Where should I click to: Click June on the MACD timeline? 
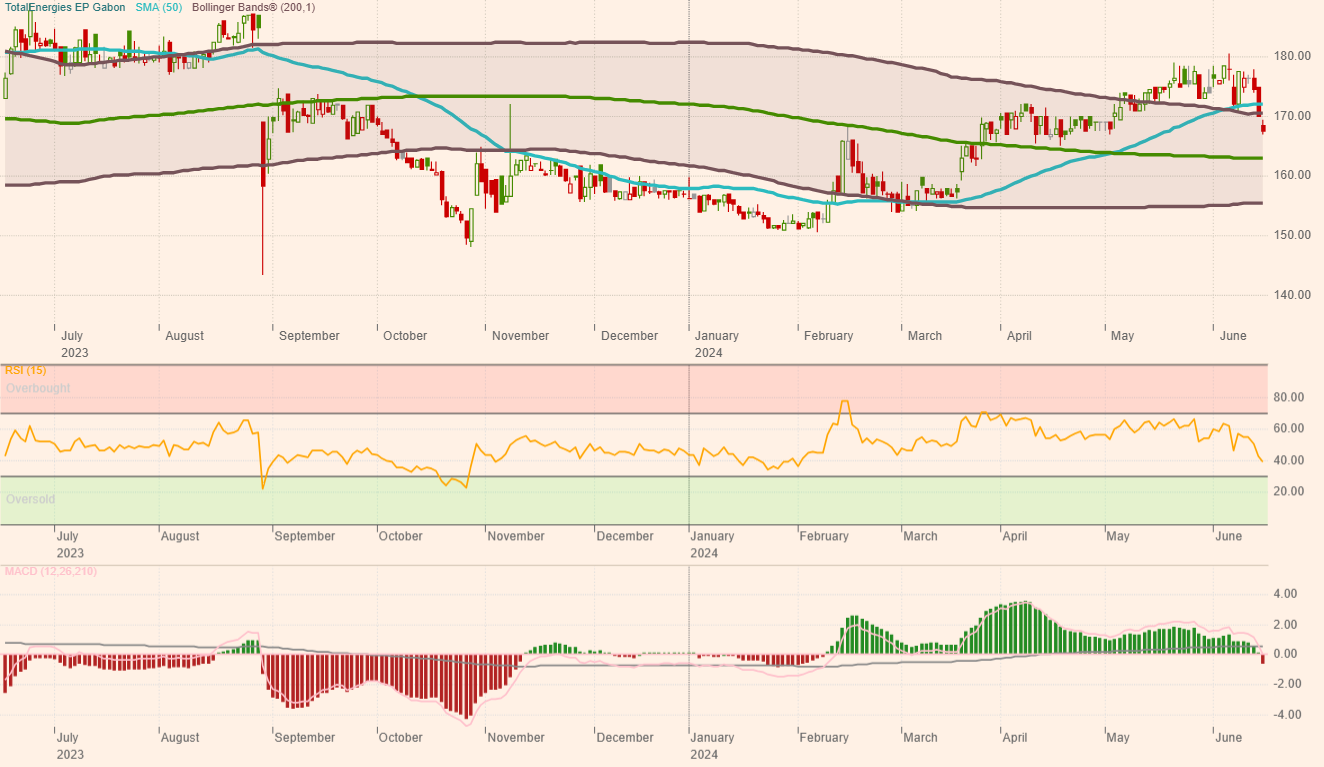pyautogui.click(x=1228, y=738)
